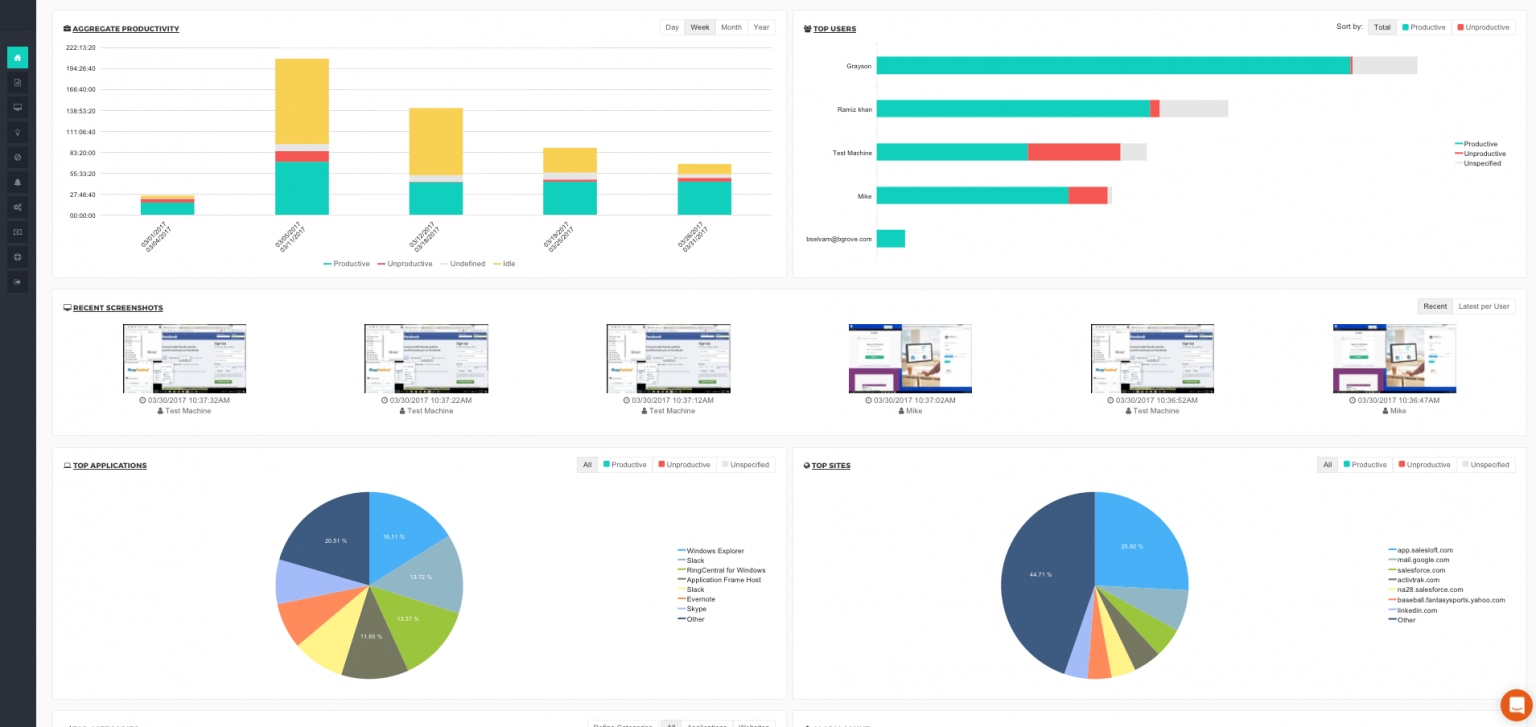Screen dimensions: 1536x727
Task: Filter Top Applications by Unproductive
Action: coord(684,464)
